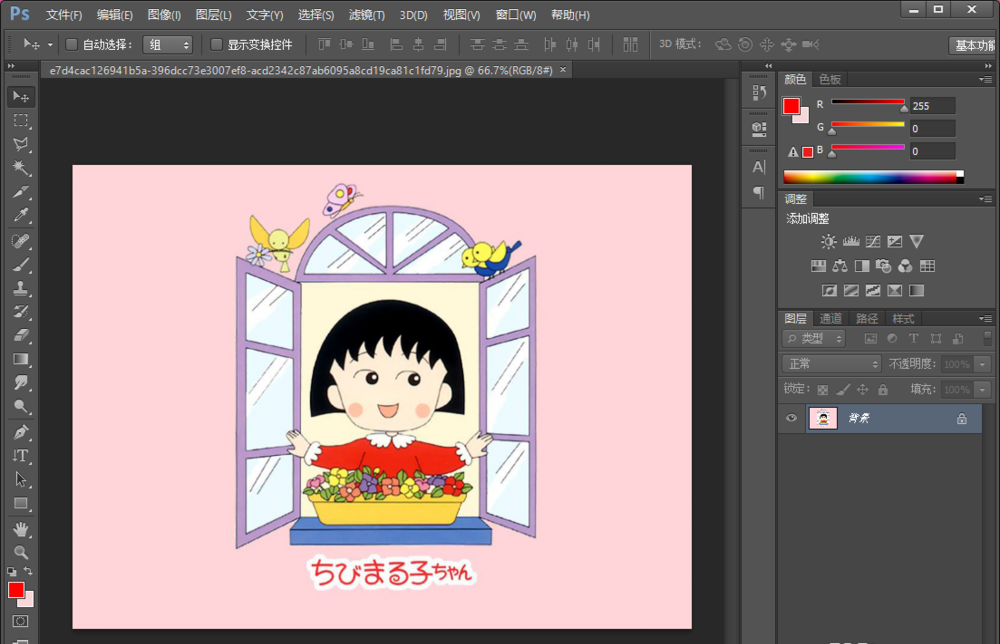Hide the 背景 layer visibility
This screenshot has width=1000, height=644.
791,418
